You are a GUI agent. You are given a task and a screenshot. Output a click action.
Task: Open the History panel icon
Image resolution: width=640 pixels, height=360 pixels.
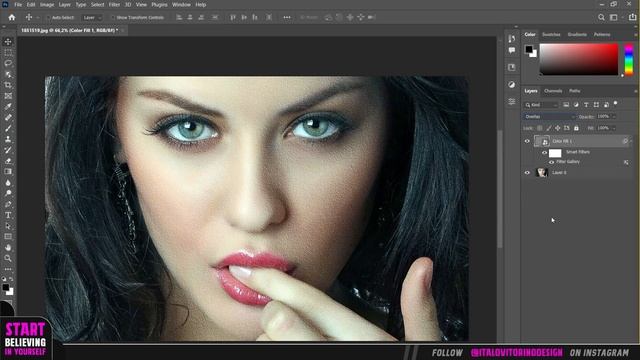click(x=511, y=38)
